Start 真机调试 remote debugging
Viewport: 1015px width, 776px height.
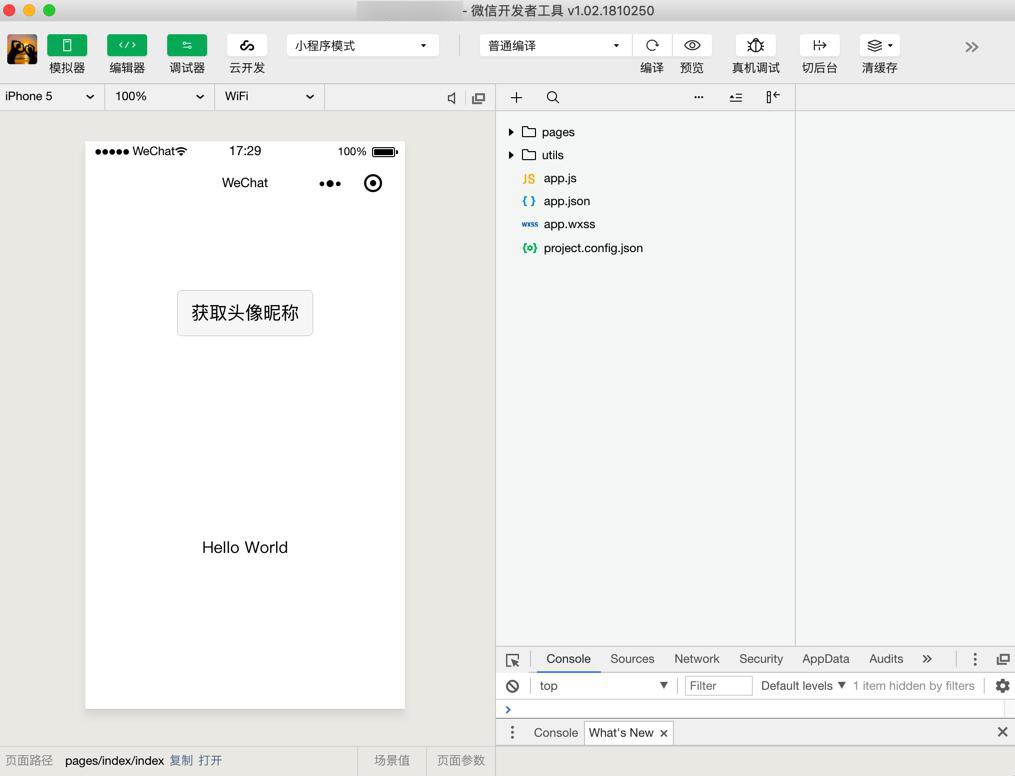[755, 45]
